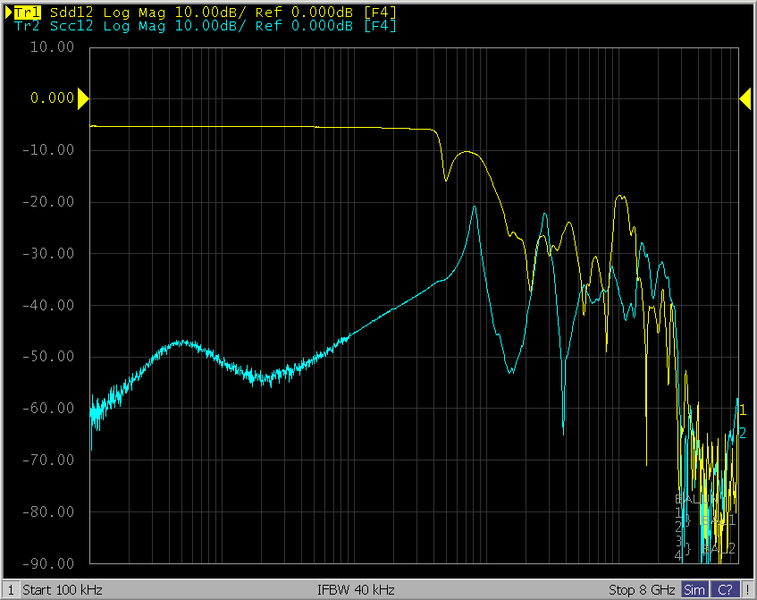Toggle the C? correction status indicator

725,590
